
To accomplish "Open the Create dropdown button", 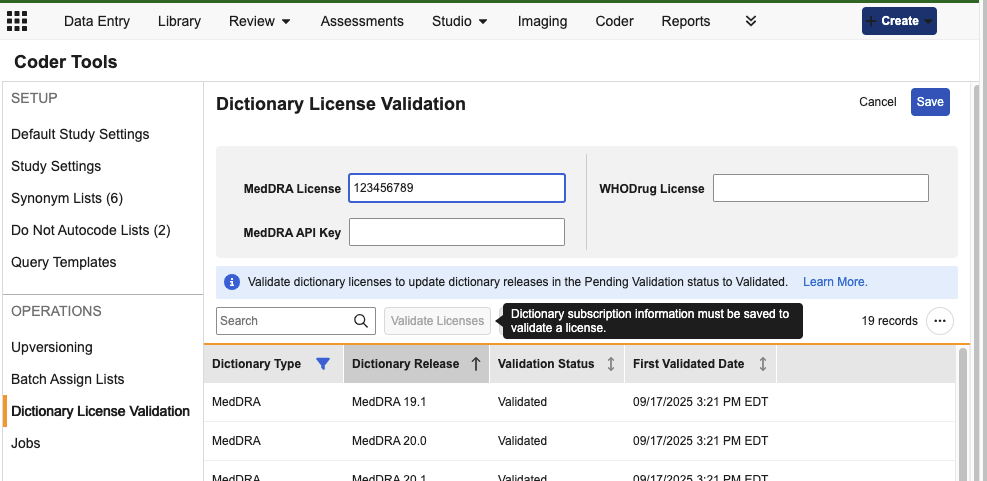I will point(899,21).
